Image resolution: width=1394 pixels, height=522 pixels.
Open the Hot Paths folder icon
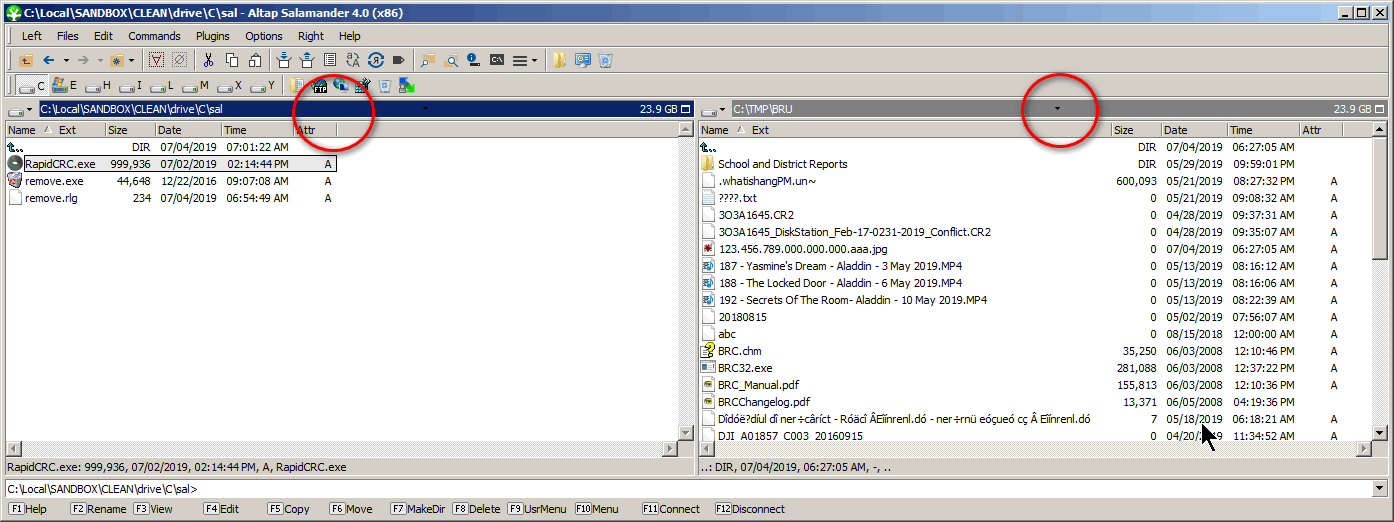click(117, 60)
